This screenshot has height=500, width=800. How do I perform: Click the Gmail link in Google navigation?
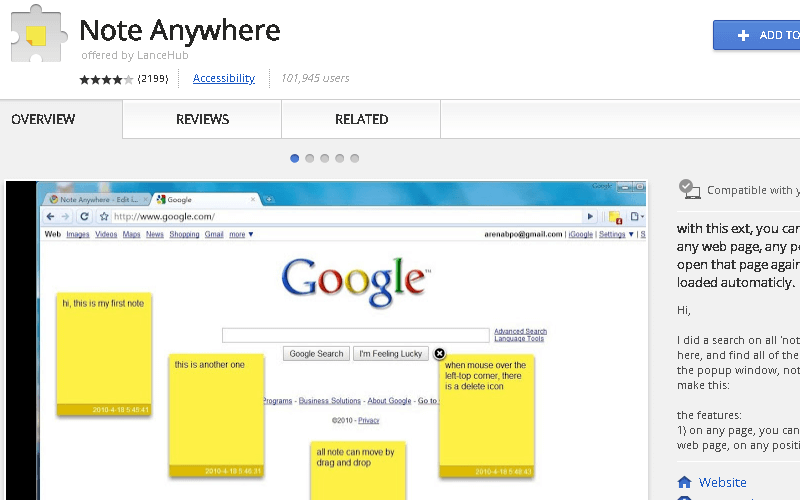pyautogui.click(x=214, y=234)
